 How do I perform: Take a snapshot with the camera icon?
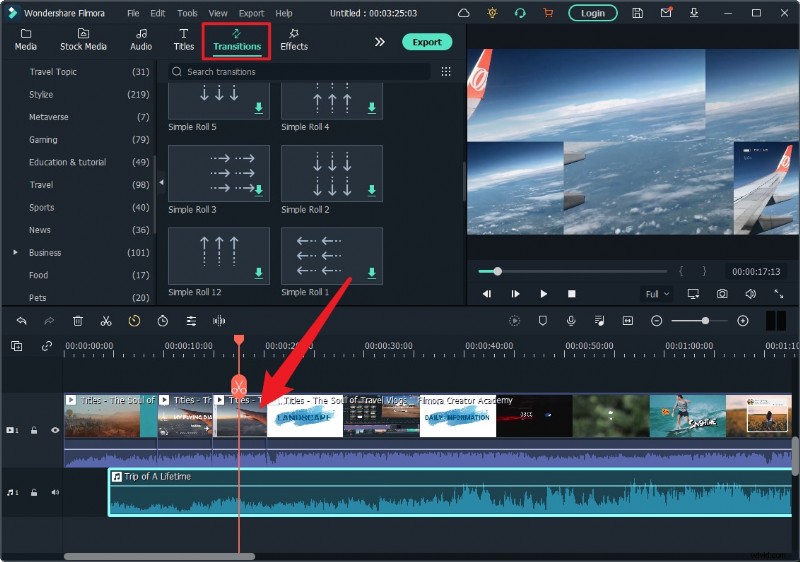pyautogui.click(x=722, y=294)
